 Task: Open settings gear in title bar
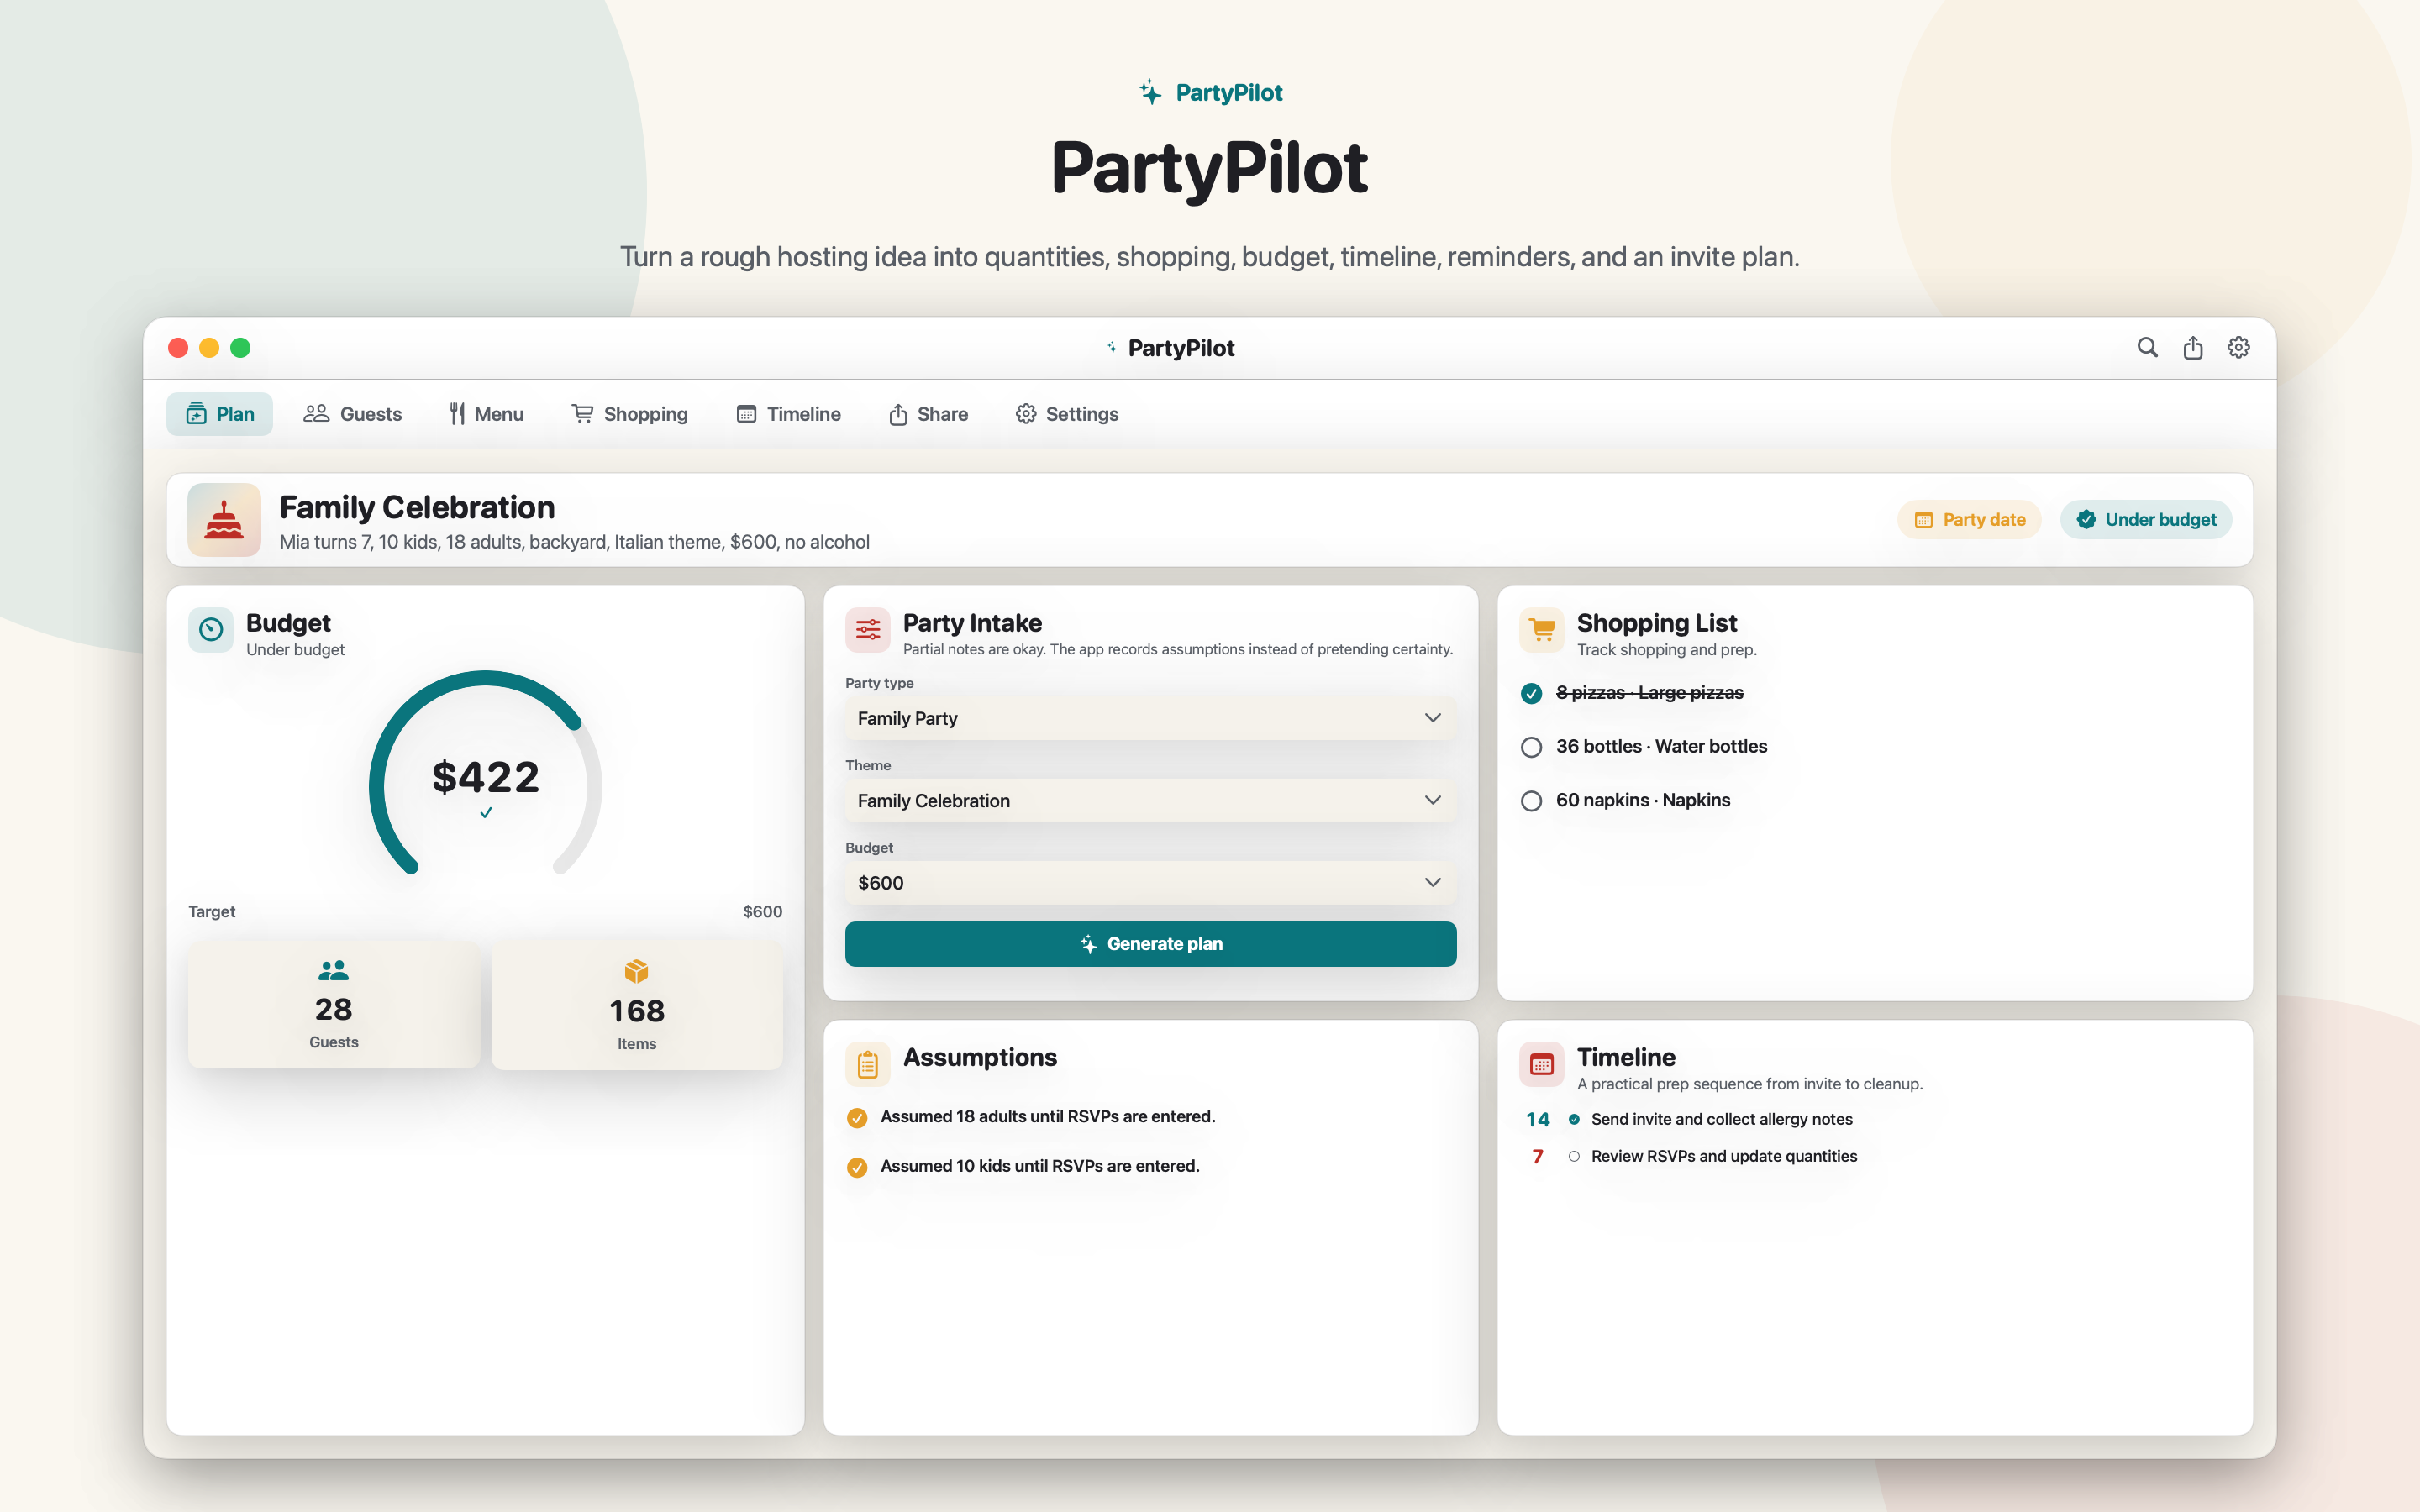[2239, 347]
